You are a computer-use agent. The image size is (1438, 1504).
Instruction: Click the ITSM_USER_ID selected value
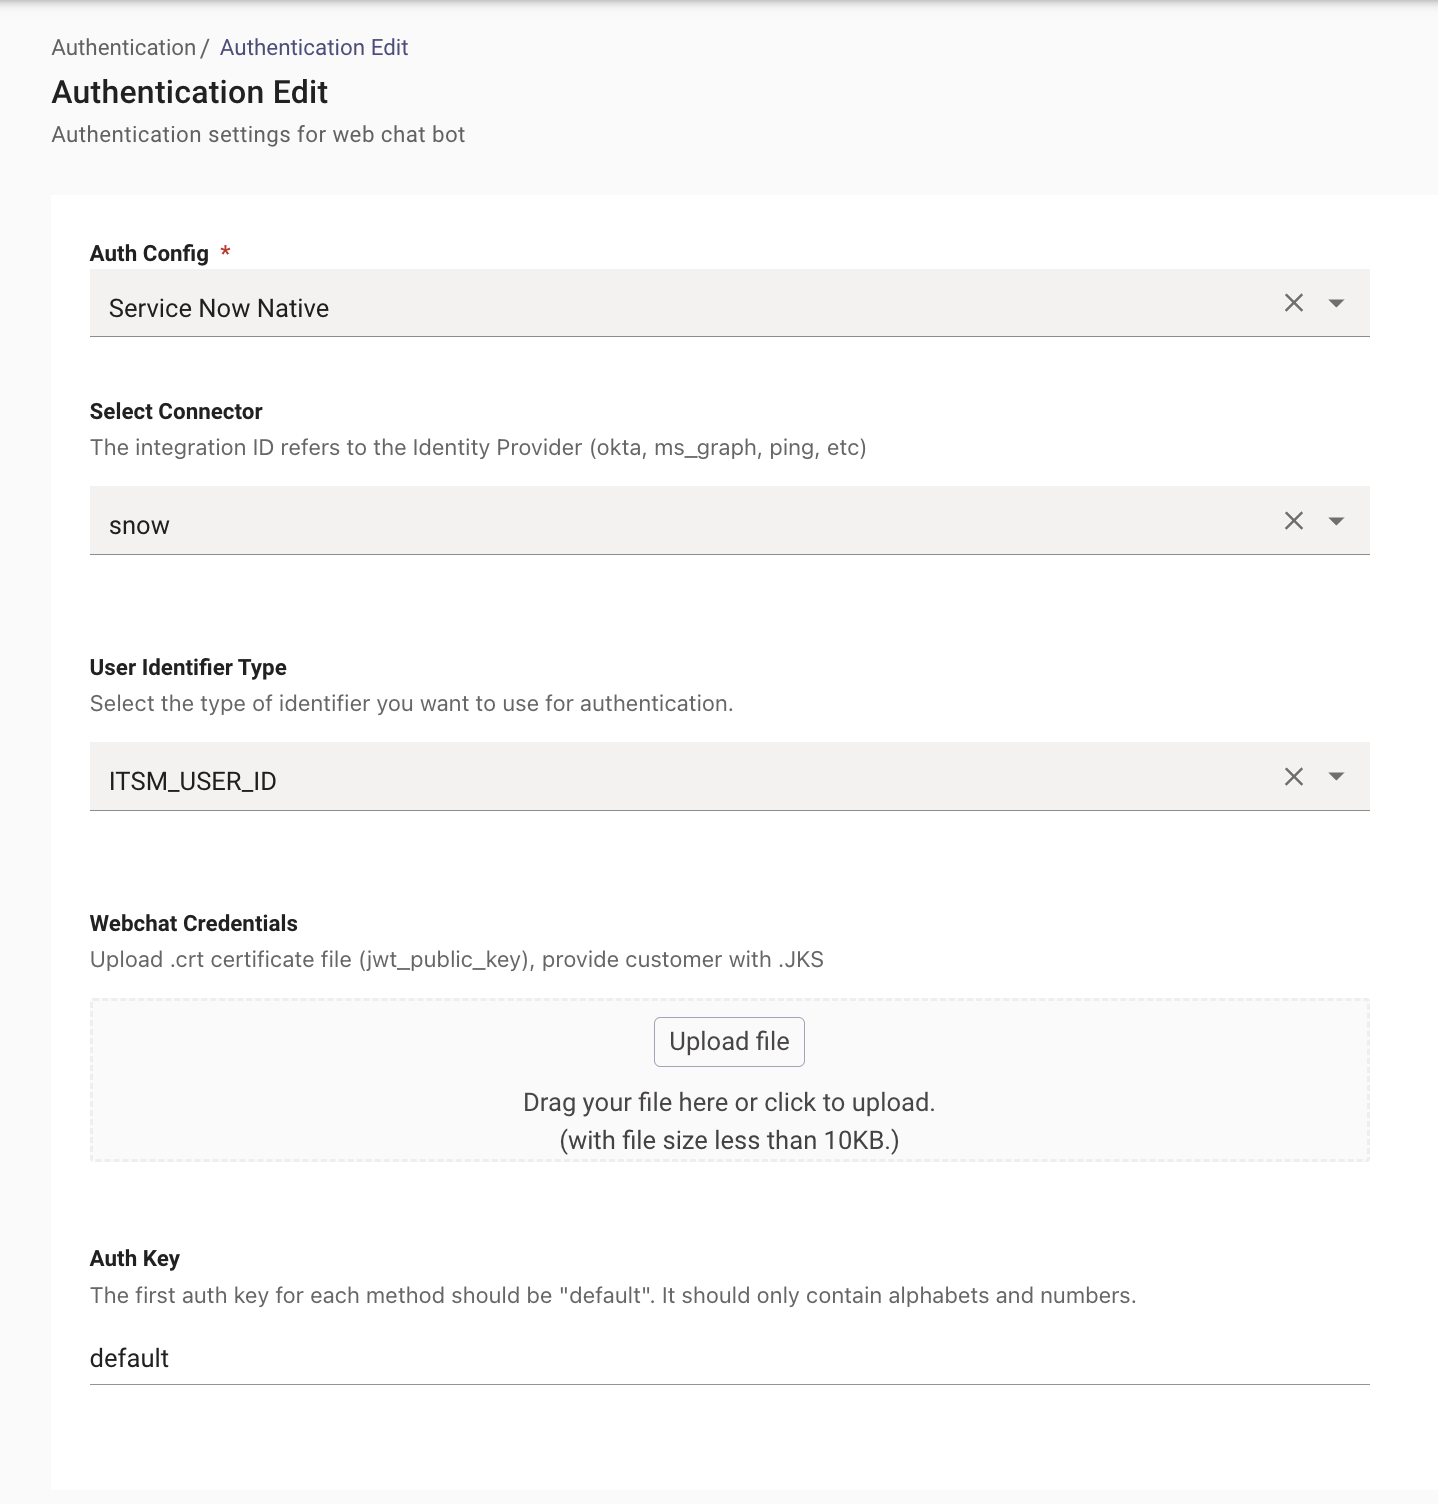click(193, 781)
